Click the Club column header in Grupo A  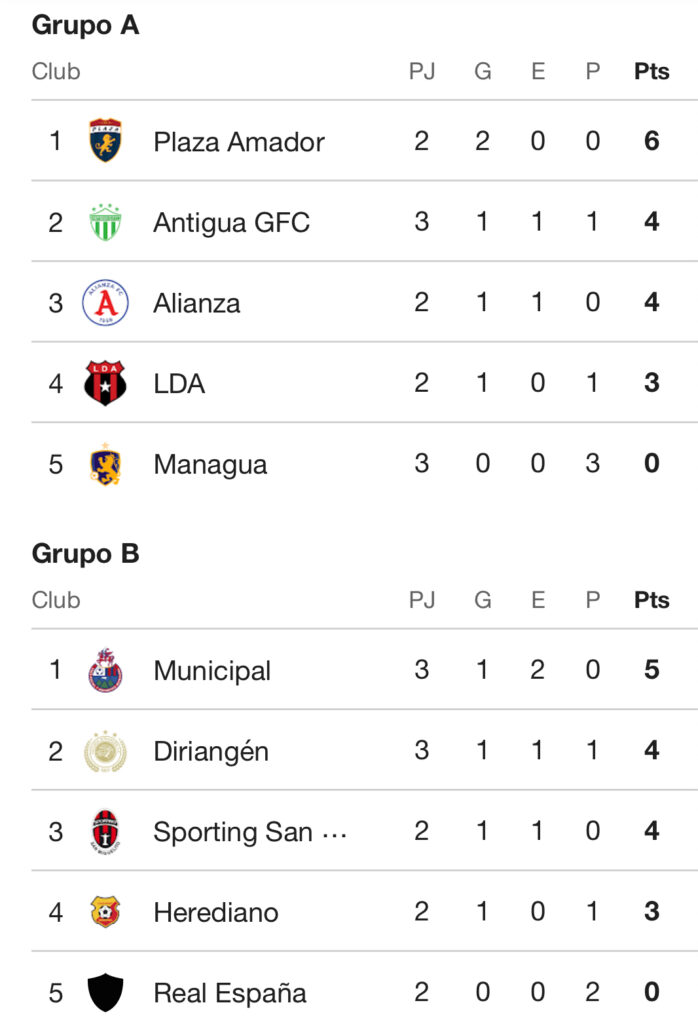56,72
